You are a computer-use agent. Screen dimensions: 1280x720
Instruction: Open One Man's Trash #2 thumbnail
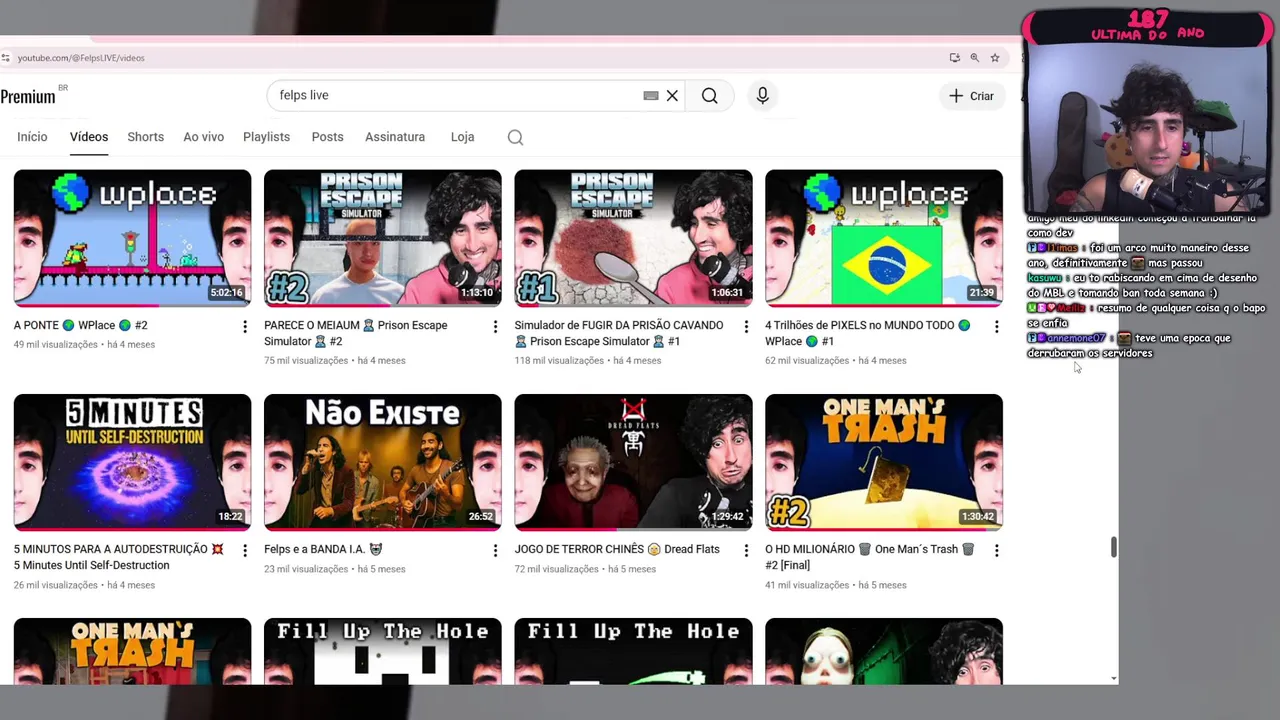pos(884,461)
